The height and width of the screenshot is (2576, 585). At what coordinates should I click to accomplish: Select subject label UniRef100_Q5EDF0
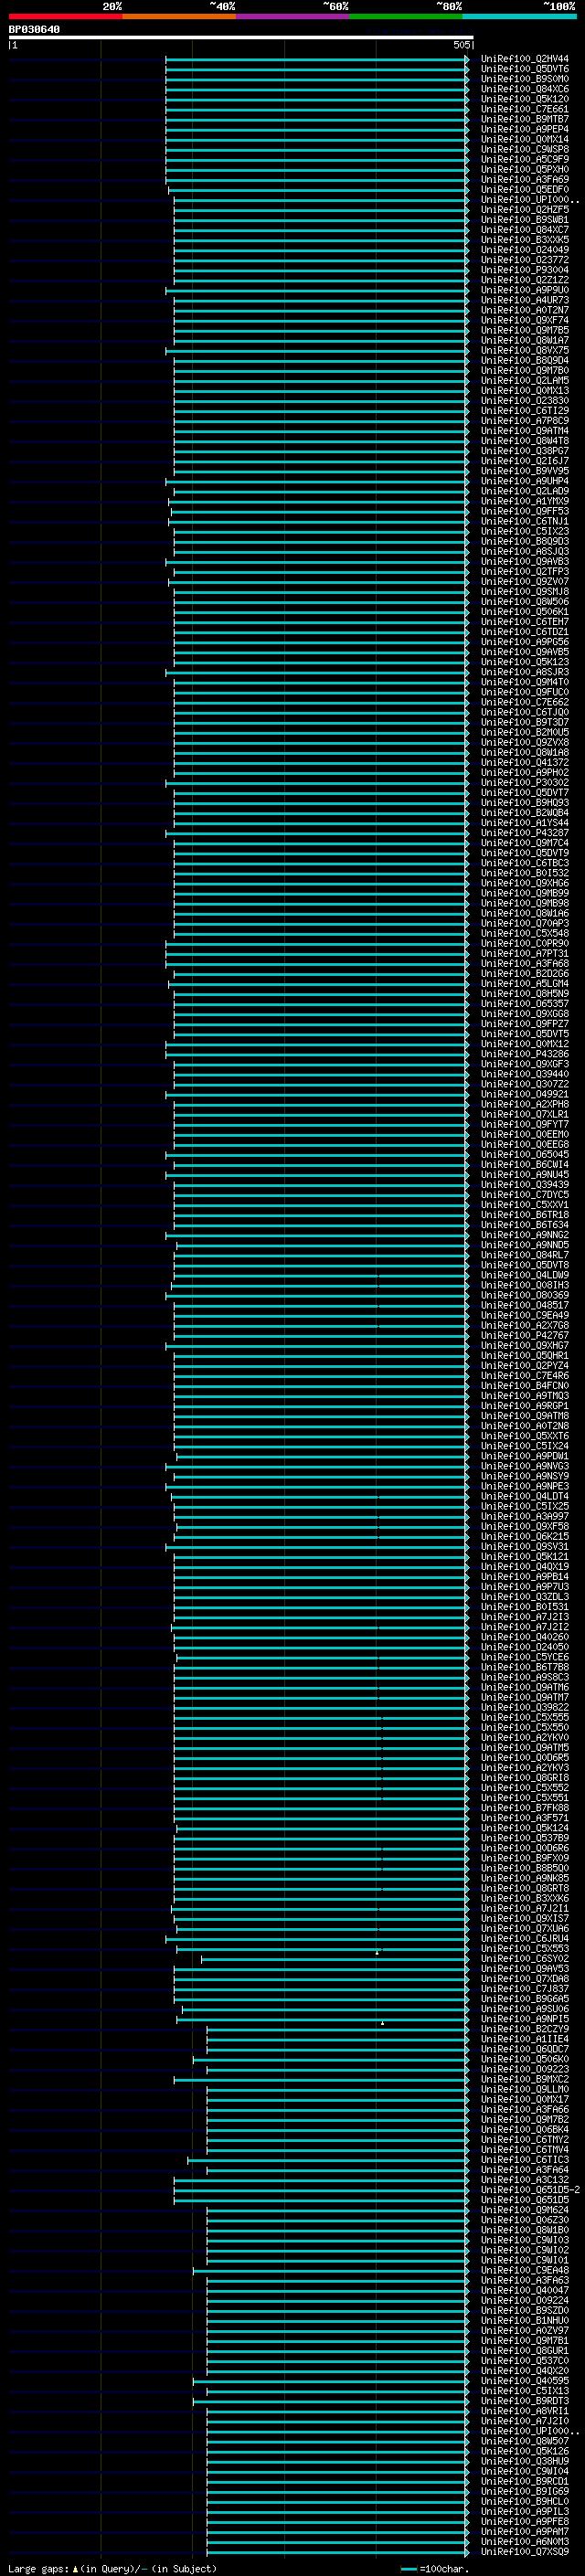pyautogui.click(x=525, y=190)
